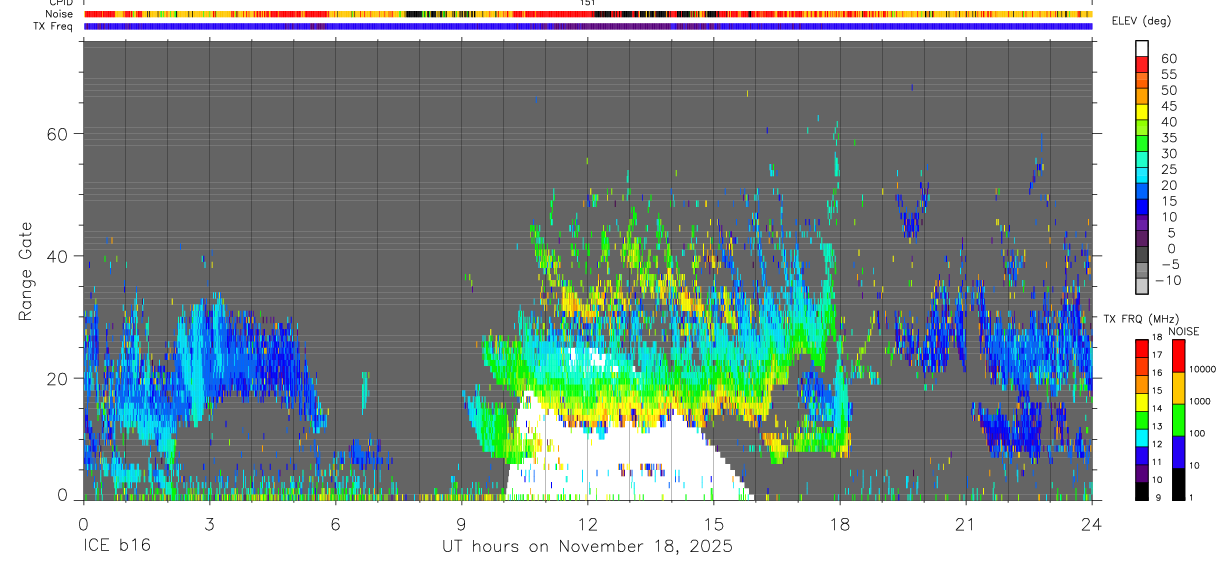Screen dimensions: 1228x567
Task: Click the 24 tick on the UT hours axis
Action: 1092,523
